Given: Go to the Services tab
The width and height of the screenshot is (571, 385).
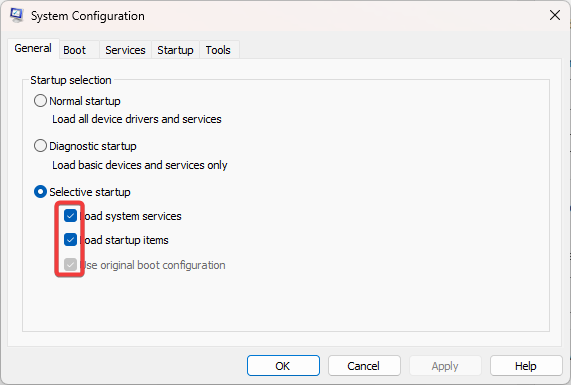Looking at the screenshot, I should click(x=125, y=50).
